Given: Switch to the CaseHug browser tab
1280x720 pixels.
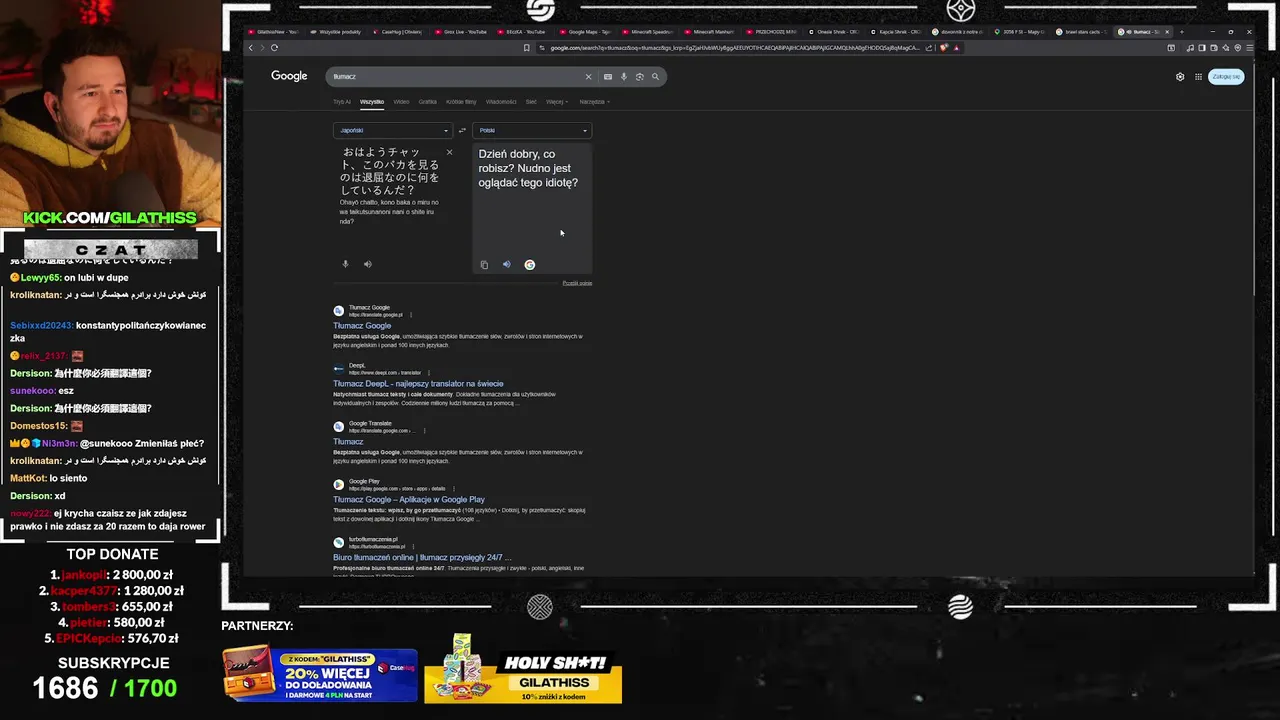Looking at the screenshot, I should 398,32.
